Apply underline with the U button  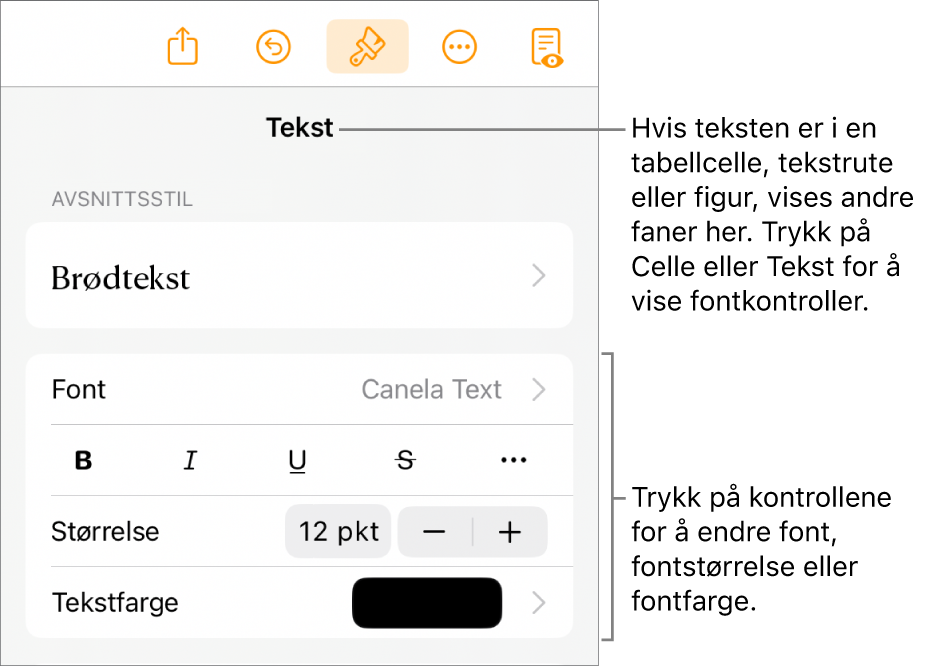tap(297, 461)
